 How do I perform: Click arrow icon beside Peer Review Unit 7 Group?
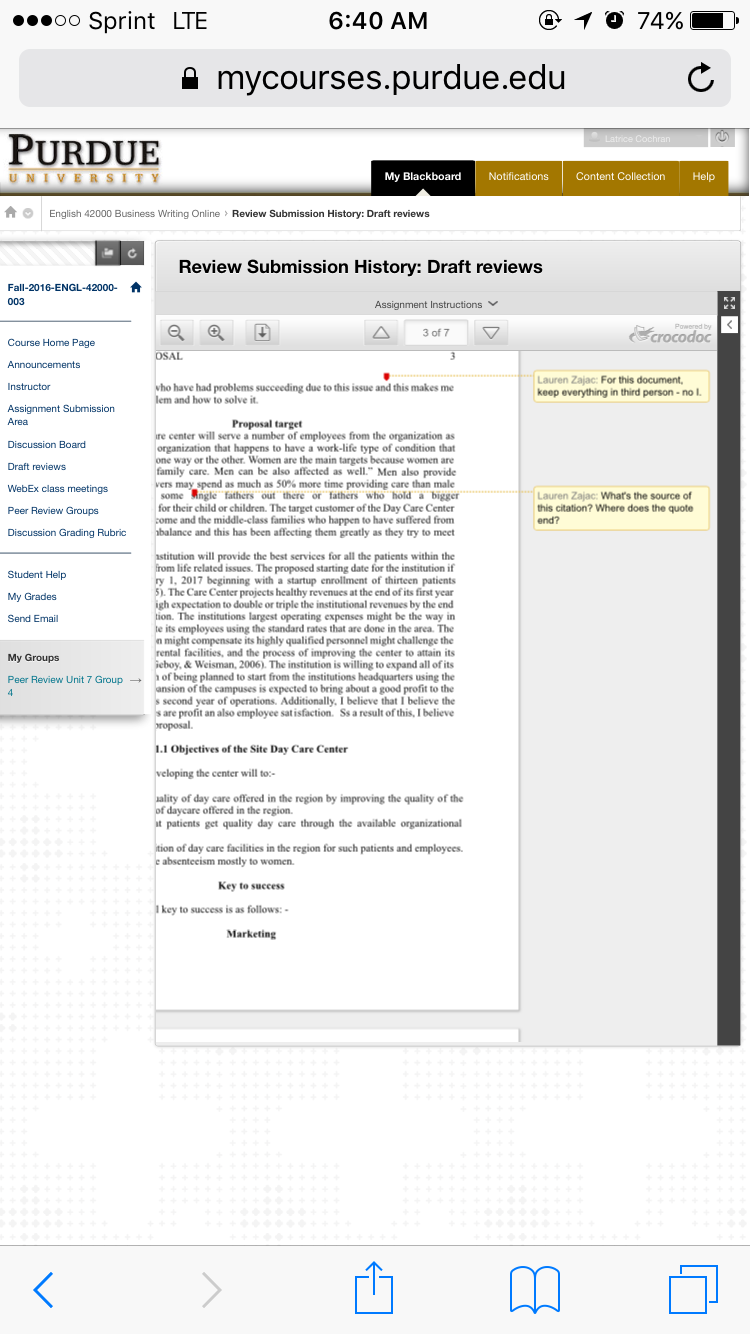tap(136, 680)
